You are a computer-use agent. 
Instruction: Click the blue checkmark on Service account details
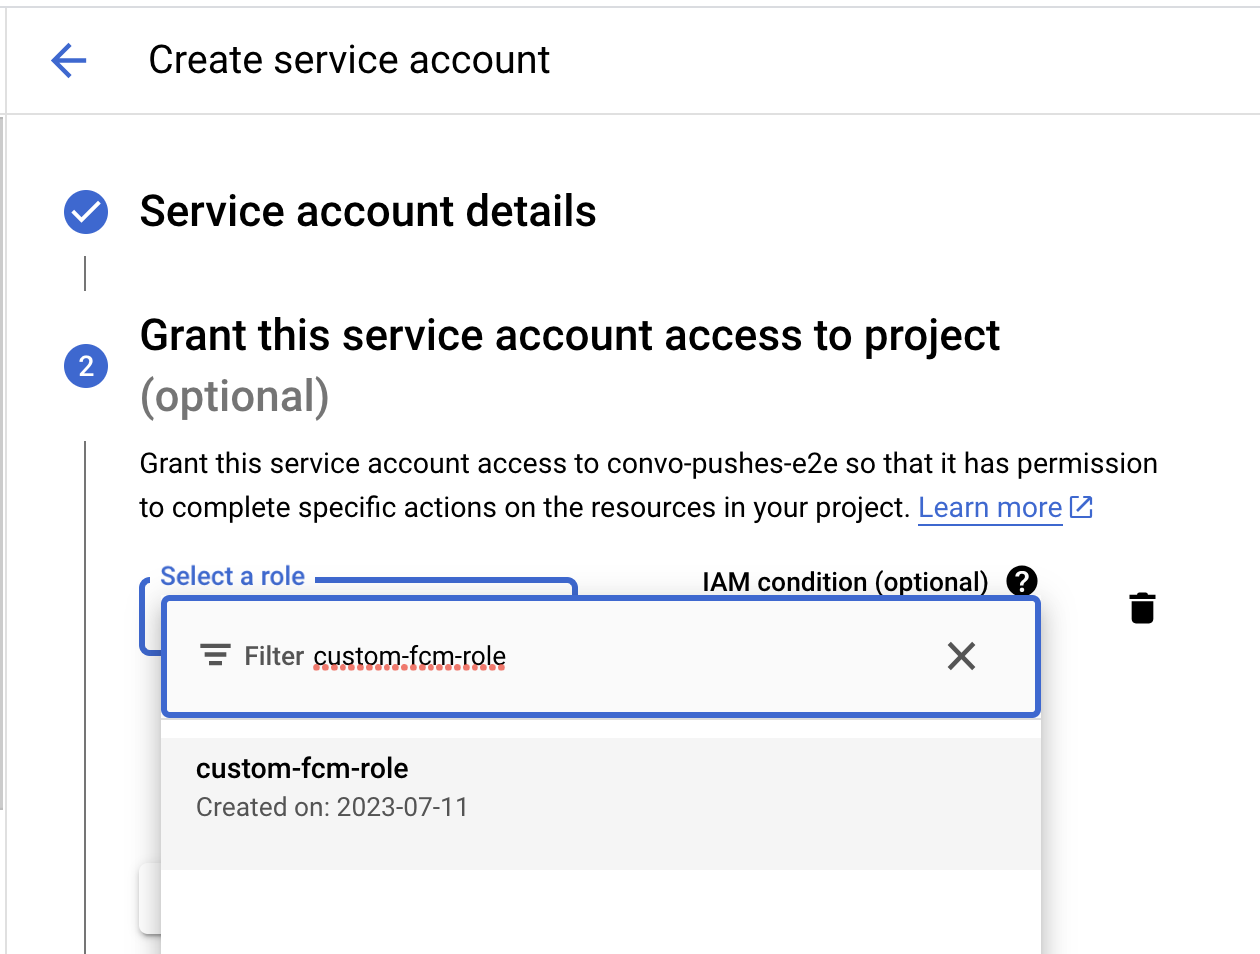point(85,211)
